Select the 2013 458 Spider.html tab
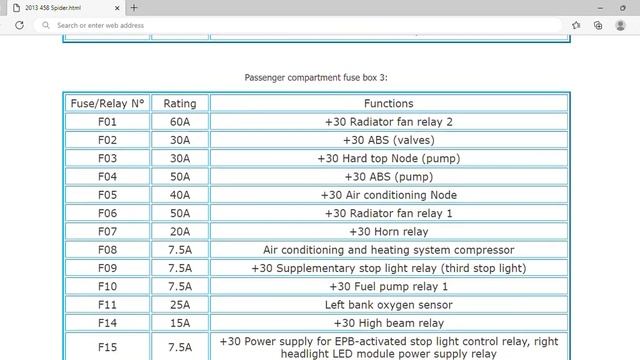Image resolution: width=640 pixels, height=360 pixels. point(65,8)
